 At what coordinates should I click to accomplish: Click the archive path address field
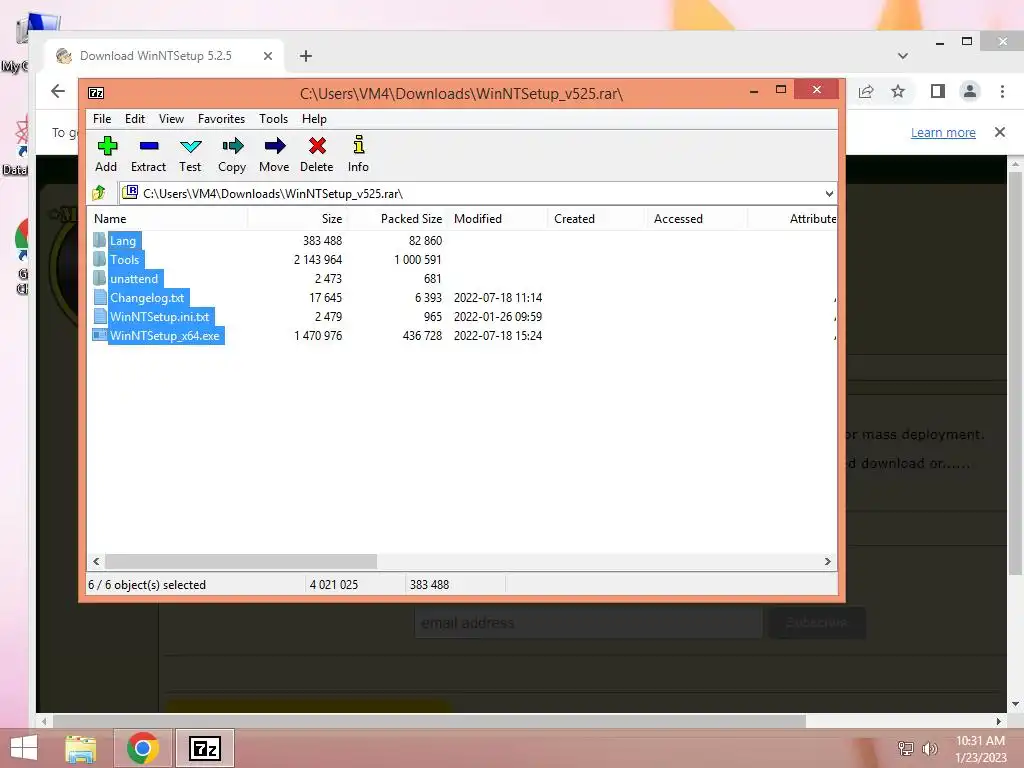tap(477, 193)
